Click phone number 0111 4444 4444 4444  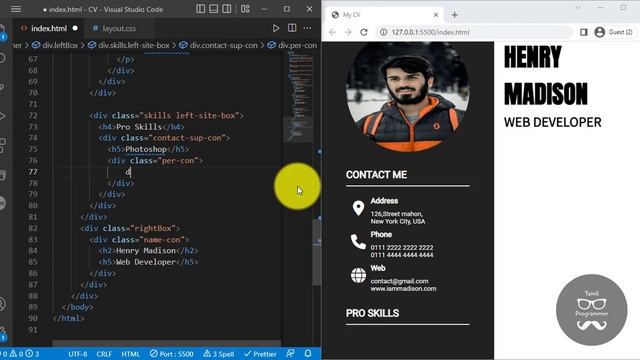coord(402,255)
